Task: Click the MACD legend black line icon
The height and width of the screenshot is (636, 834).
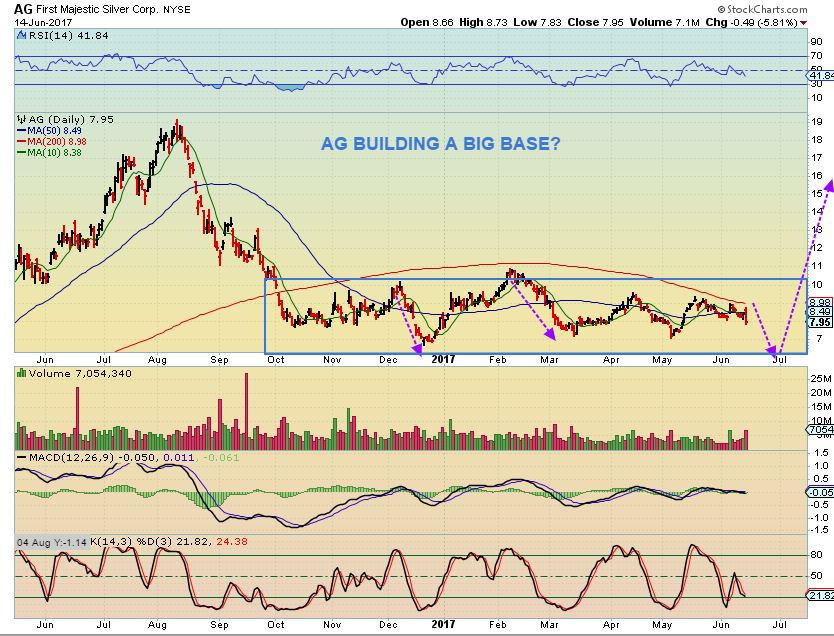Action: coord(22,457)
